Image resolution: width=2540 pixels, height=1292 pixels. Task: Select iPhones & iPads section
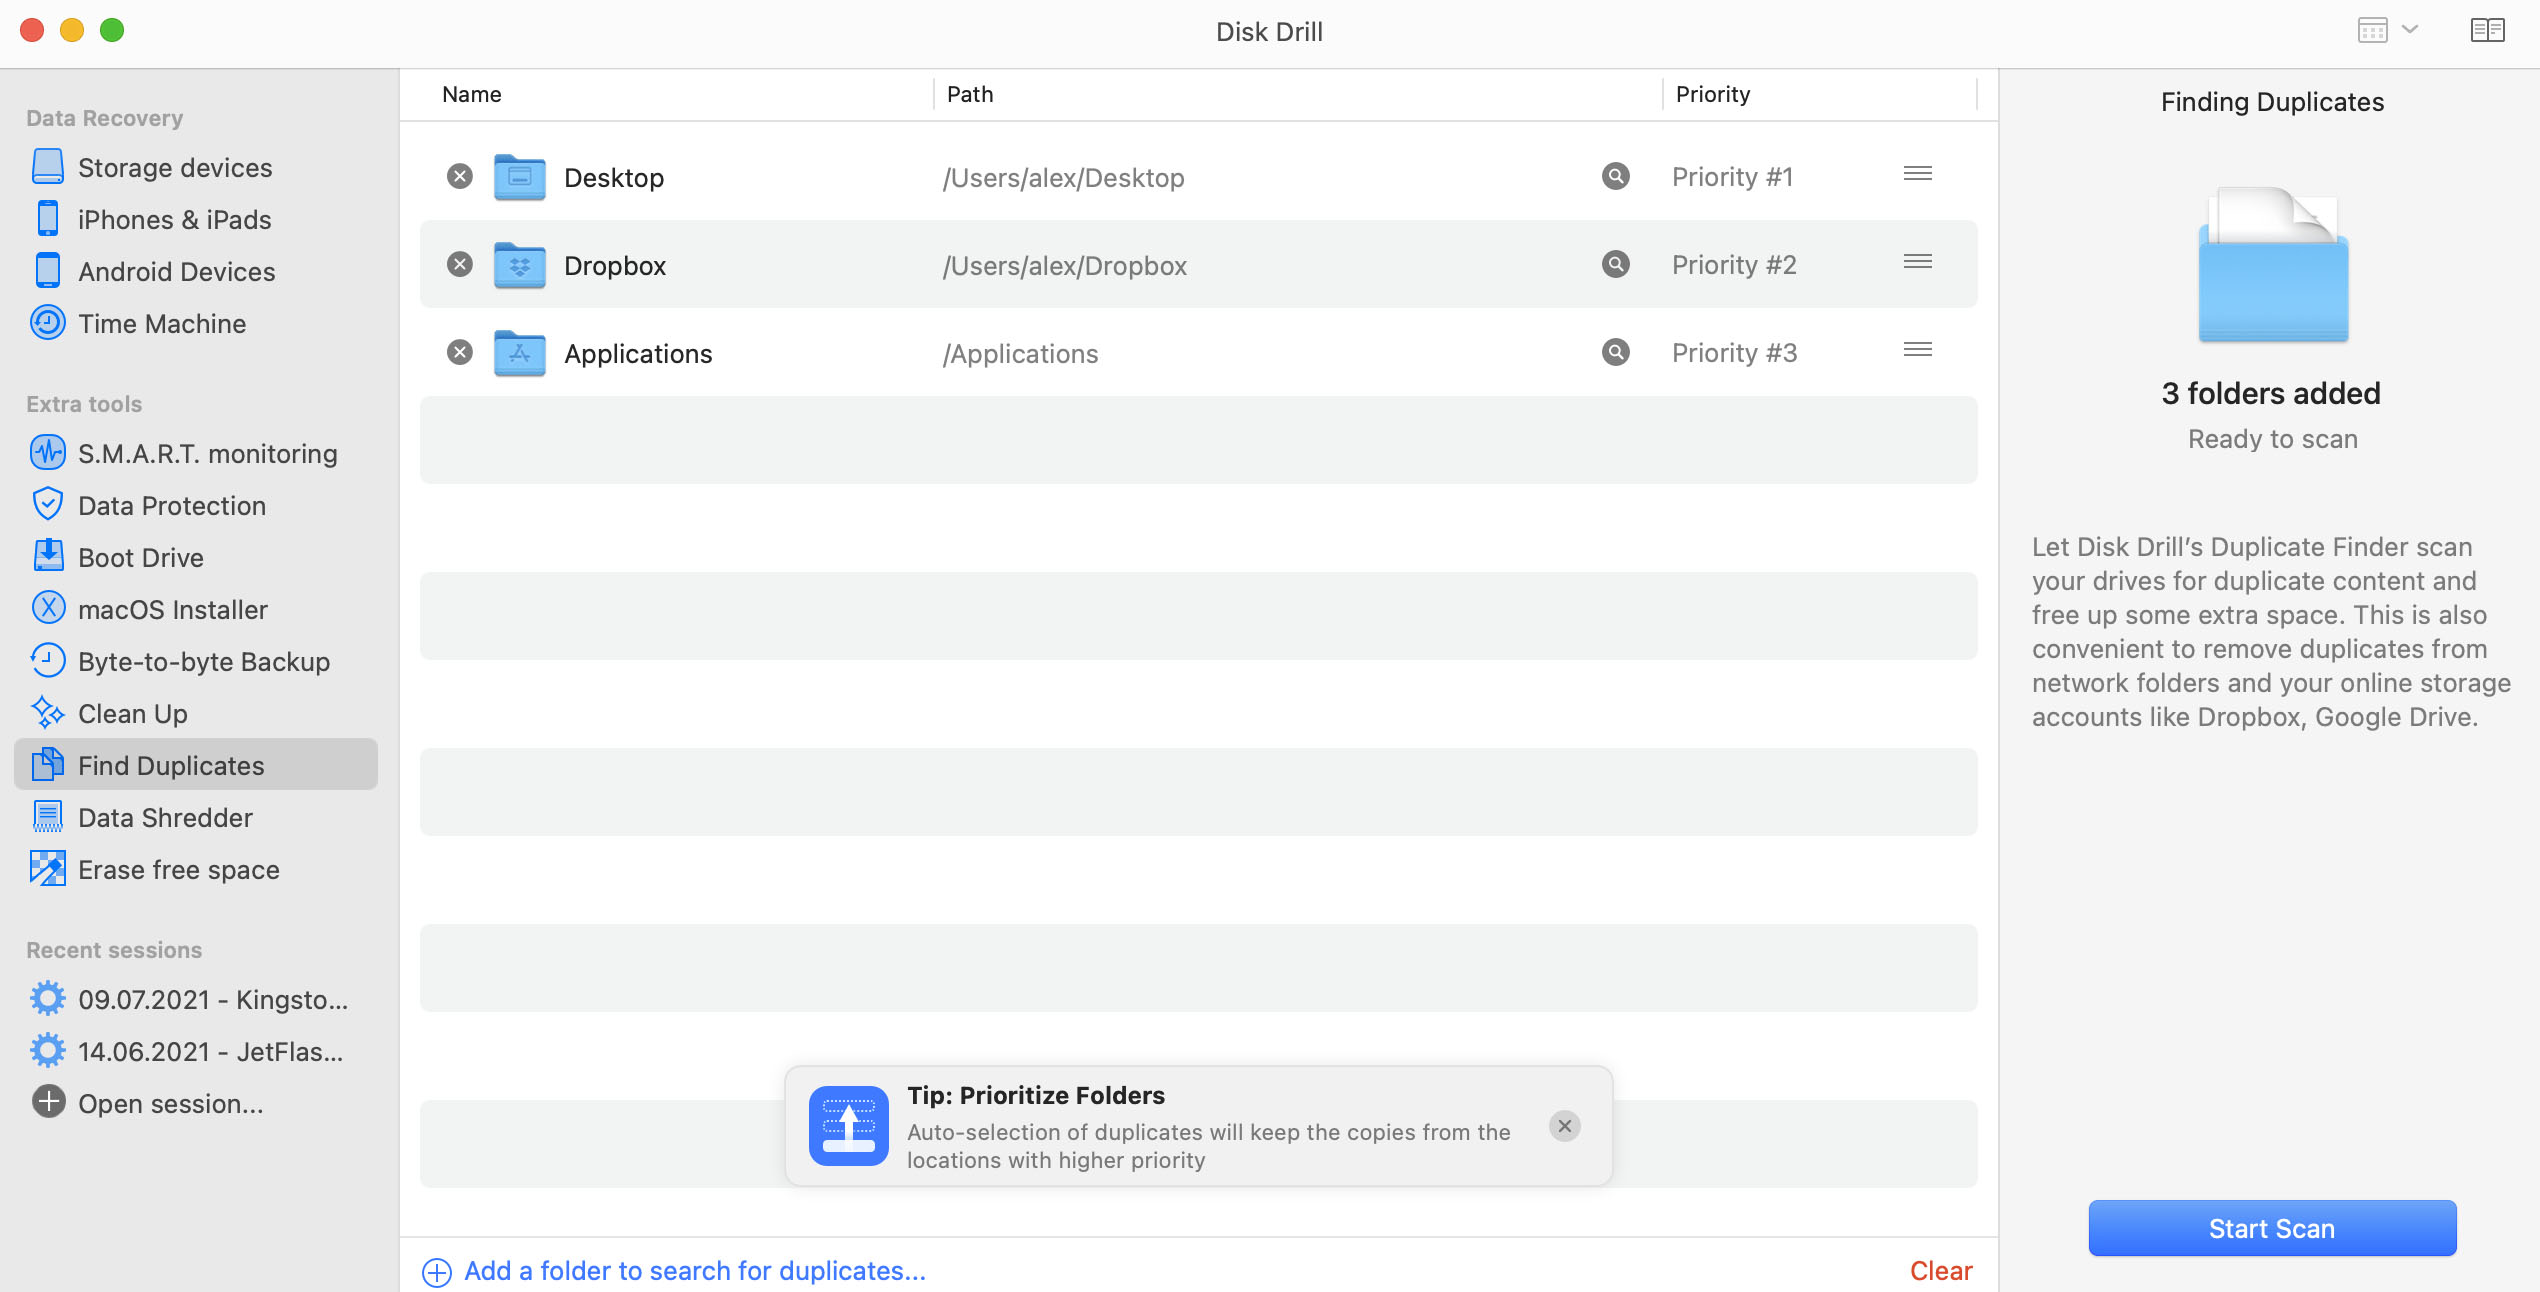(196, 220)
